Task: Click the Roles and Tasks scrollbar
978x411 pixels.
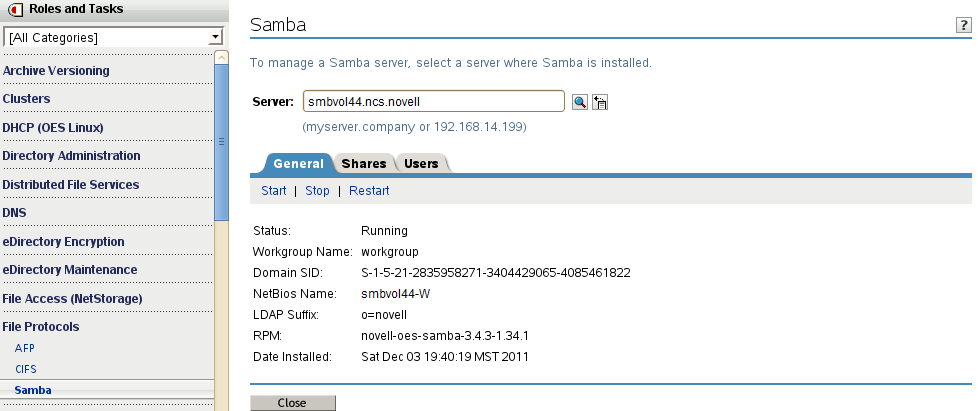Action: tap(221, 140)
